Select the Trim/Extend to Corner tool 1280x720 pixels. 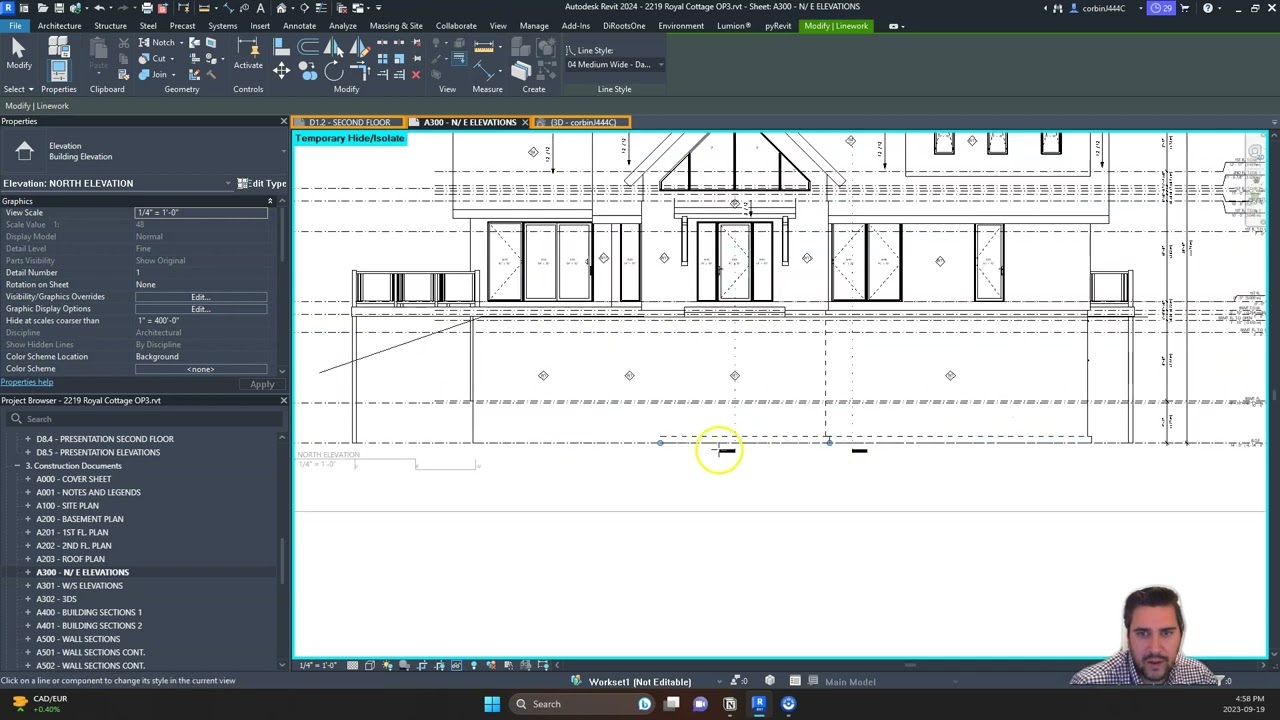(x=360, y=70)
